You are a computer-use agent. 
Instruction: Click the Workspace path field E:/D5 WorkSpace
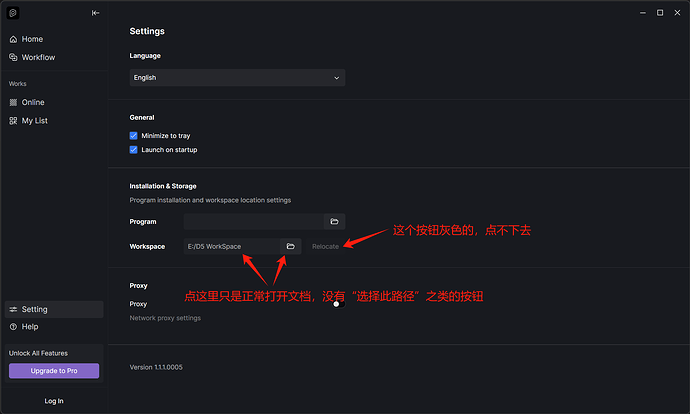232,246
